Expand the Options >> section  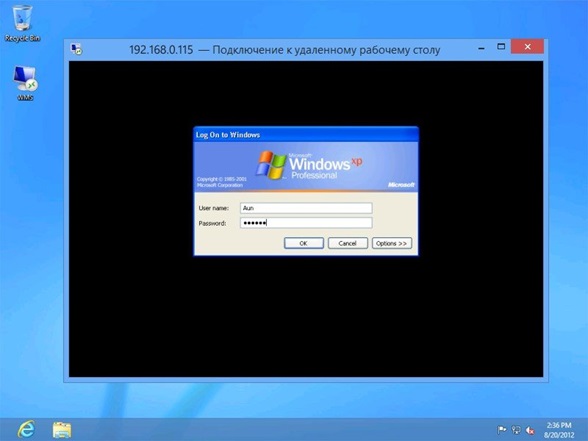point(392,243)
